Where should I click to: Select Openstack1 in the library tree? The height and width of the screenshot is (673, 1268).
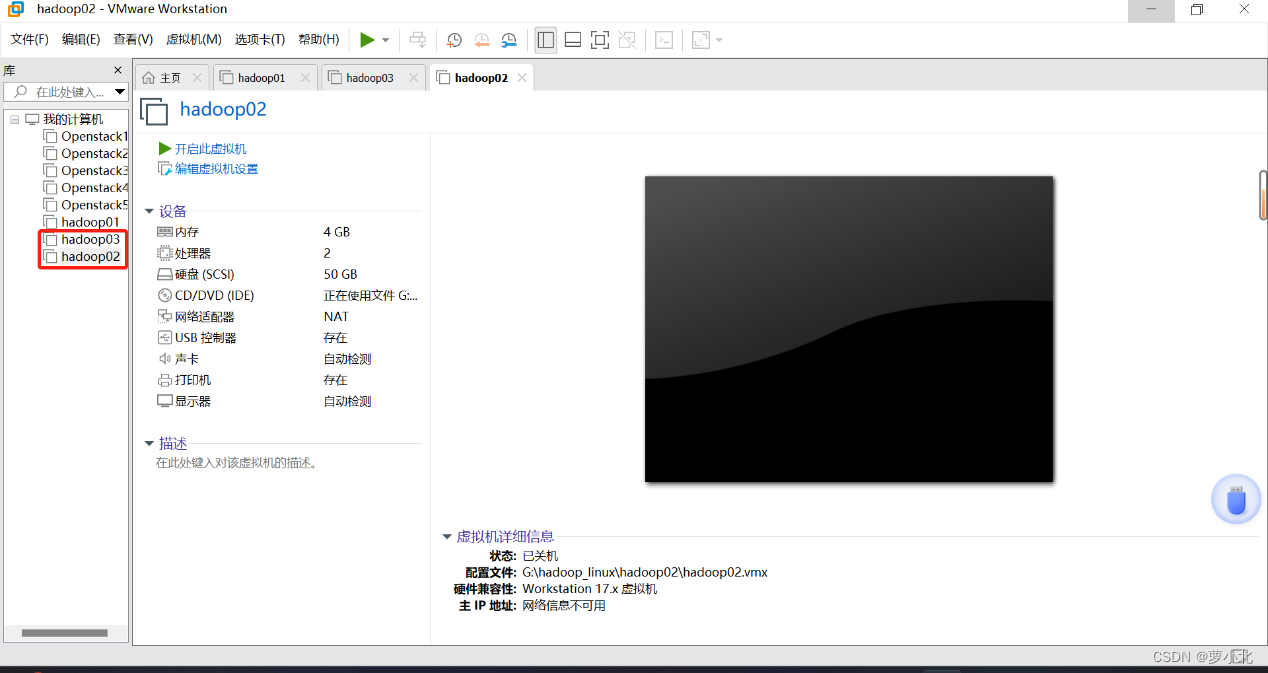(94, 137)
